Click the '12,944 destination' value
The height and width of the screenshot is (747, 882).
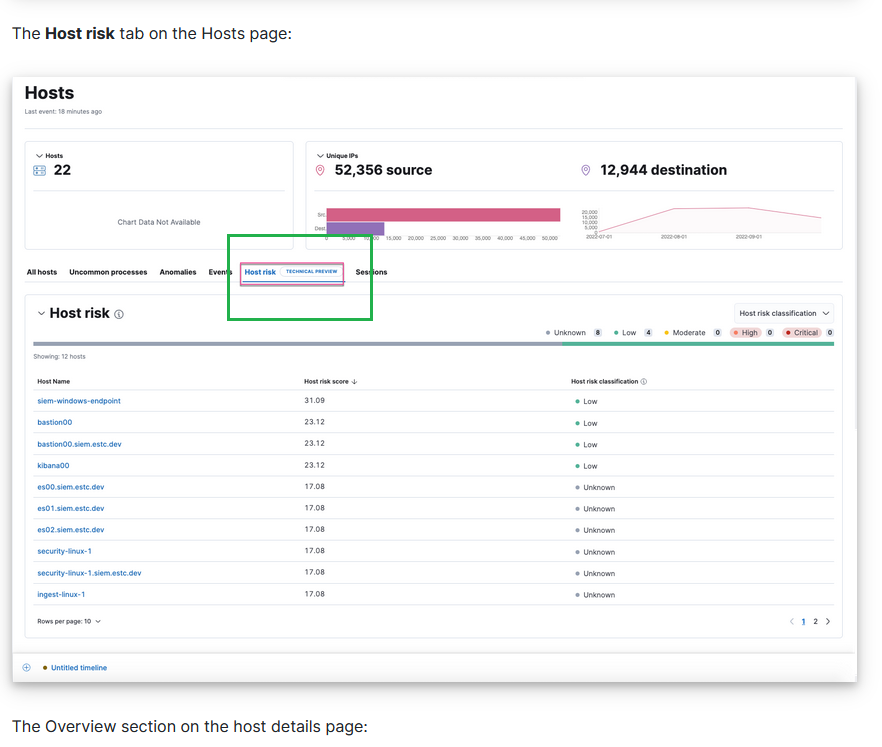coord(663,170)
